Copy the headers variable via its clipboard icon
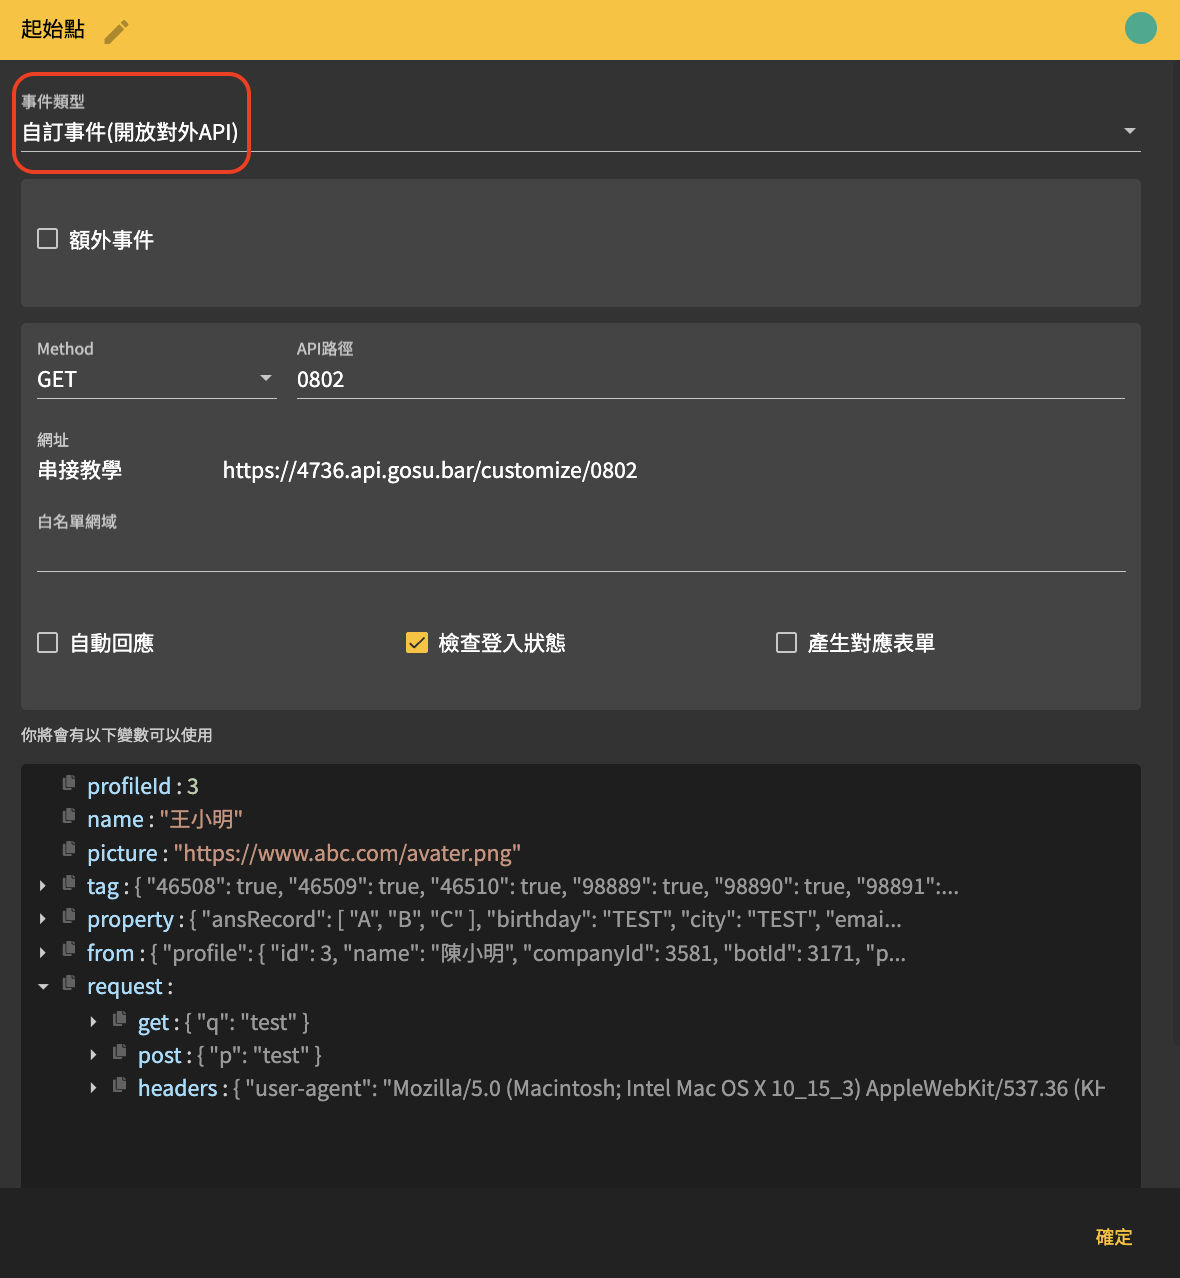Viewport: 1180px width, 1278px height. [x=120, y=1085]
